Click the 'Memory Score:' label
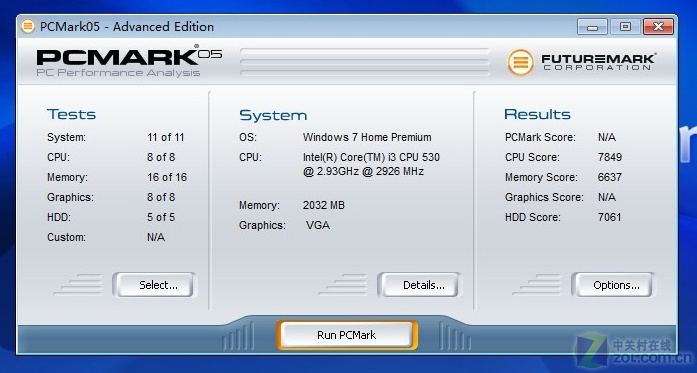697x373 pixels. click(x=541, y=177)
